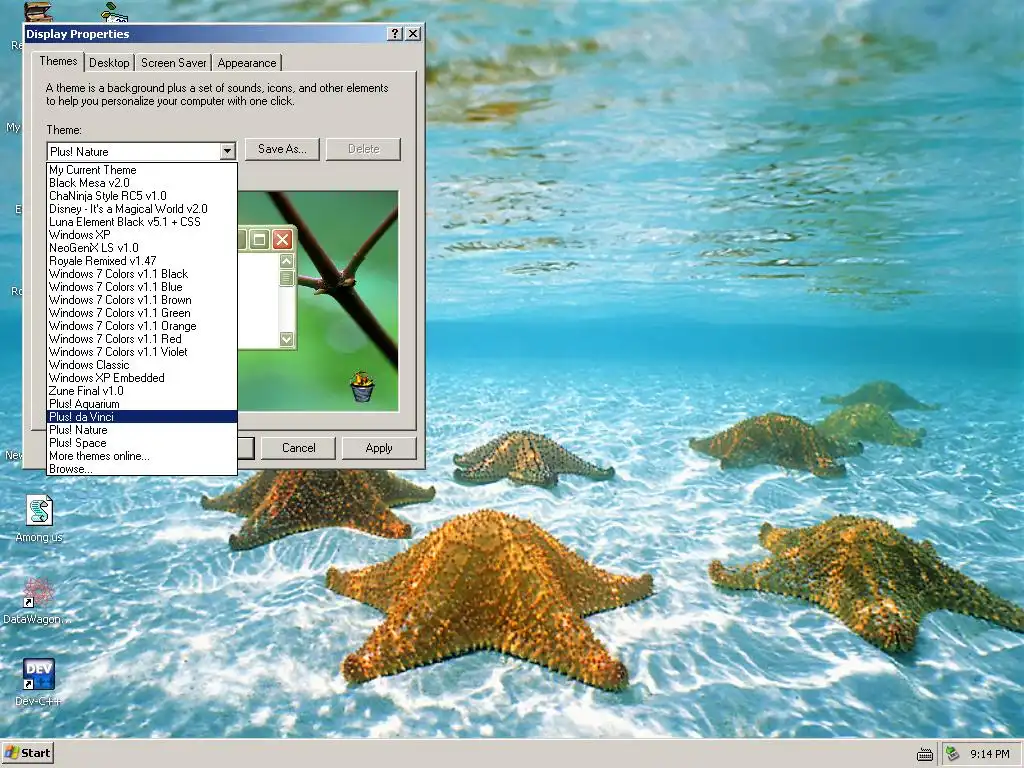This screenshot has width=1024, height=768.
Task: Click the Apply button
Action: [379, 448]
